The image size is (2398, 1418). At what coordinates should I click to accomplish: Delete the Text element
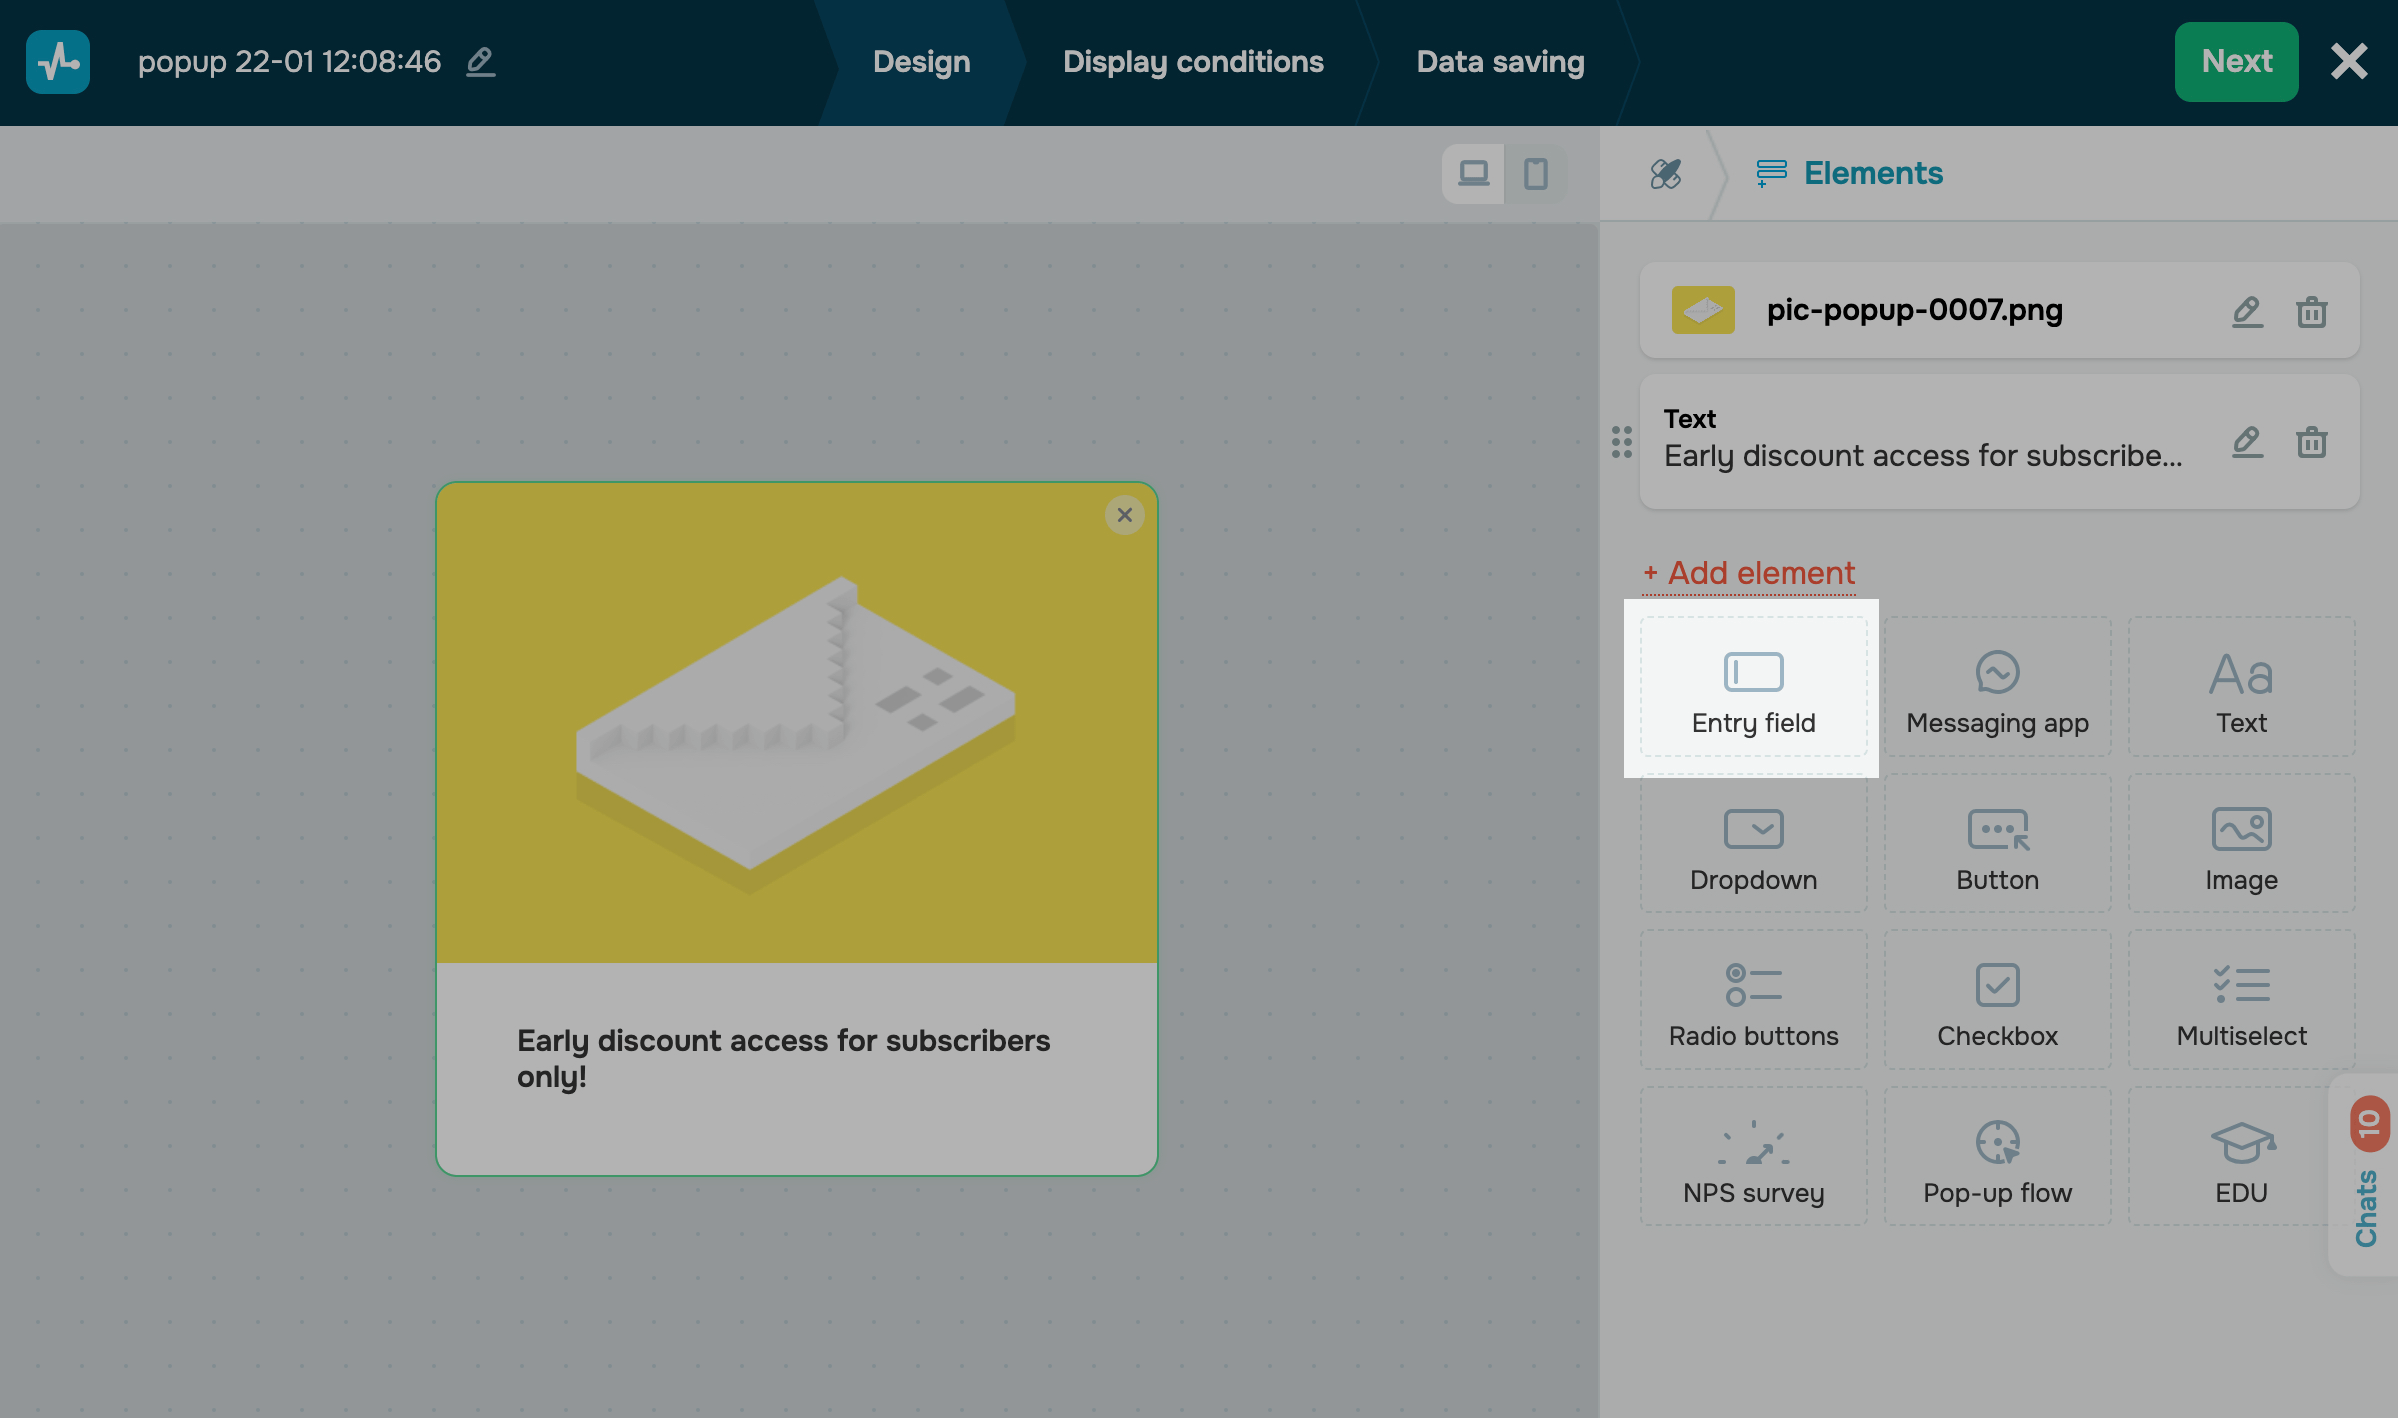point(2311,442)
